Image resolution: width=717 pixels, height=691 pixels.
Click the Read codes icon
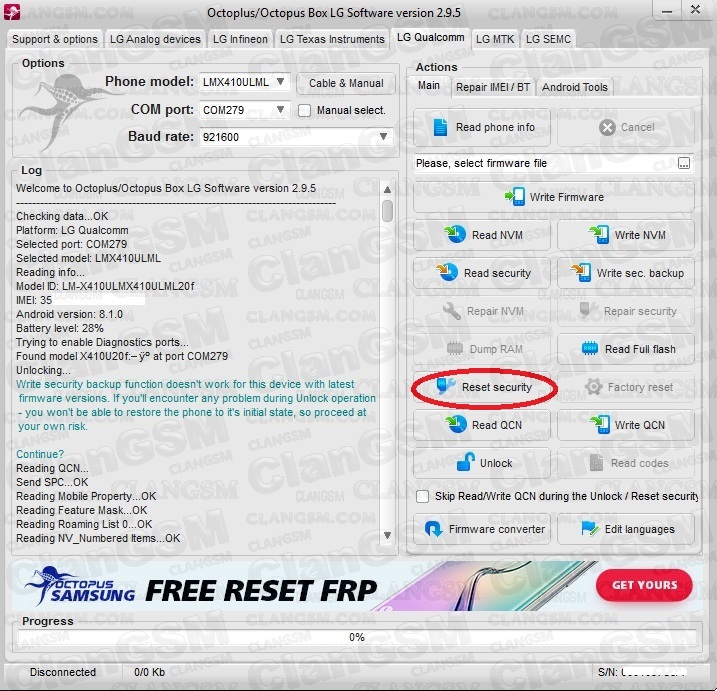tap(596, 463)
